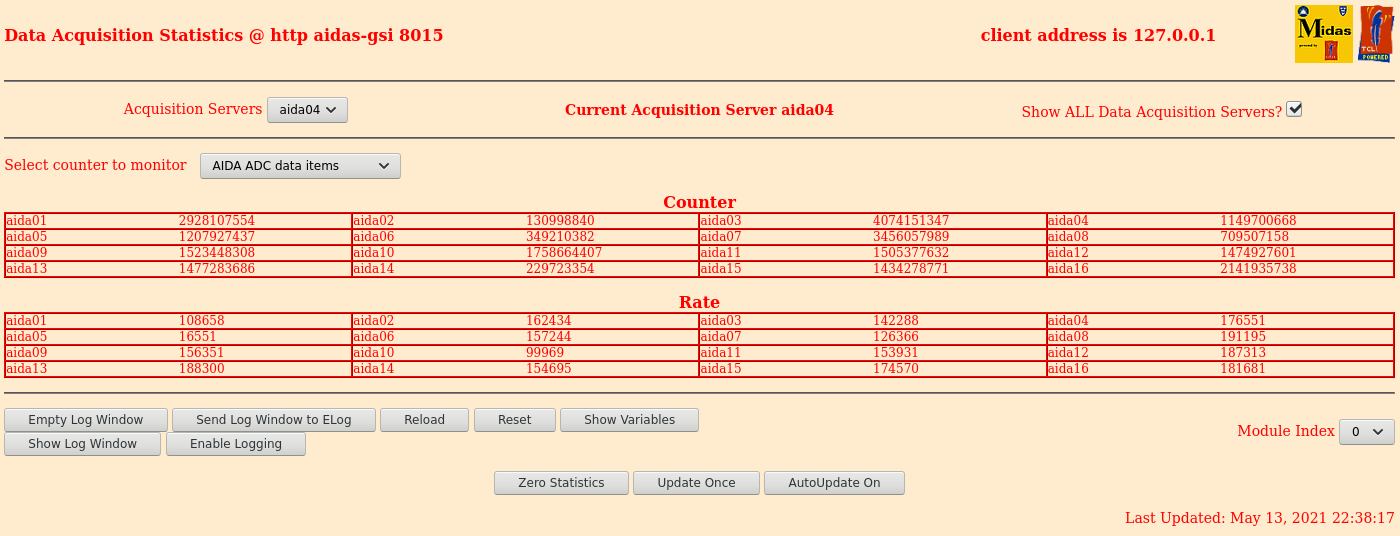This screenshot has width=1400, height=536.
Task: Select counter value 2141935738 for aida16
Action: 1258,269
